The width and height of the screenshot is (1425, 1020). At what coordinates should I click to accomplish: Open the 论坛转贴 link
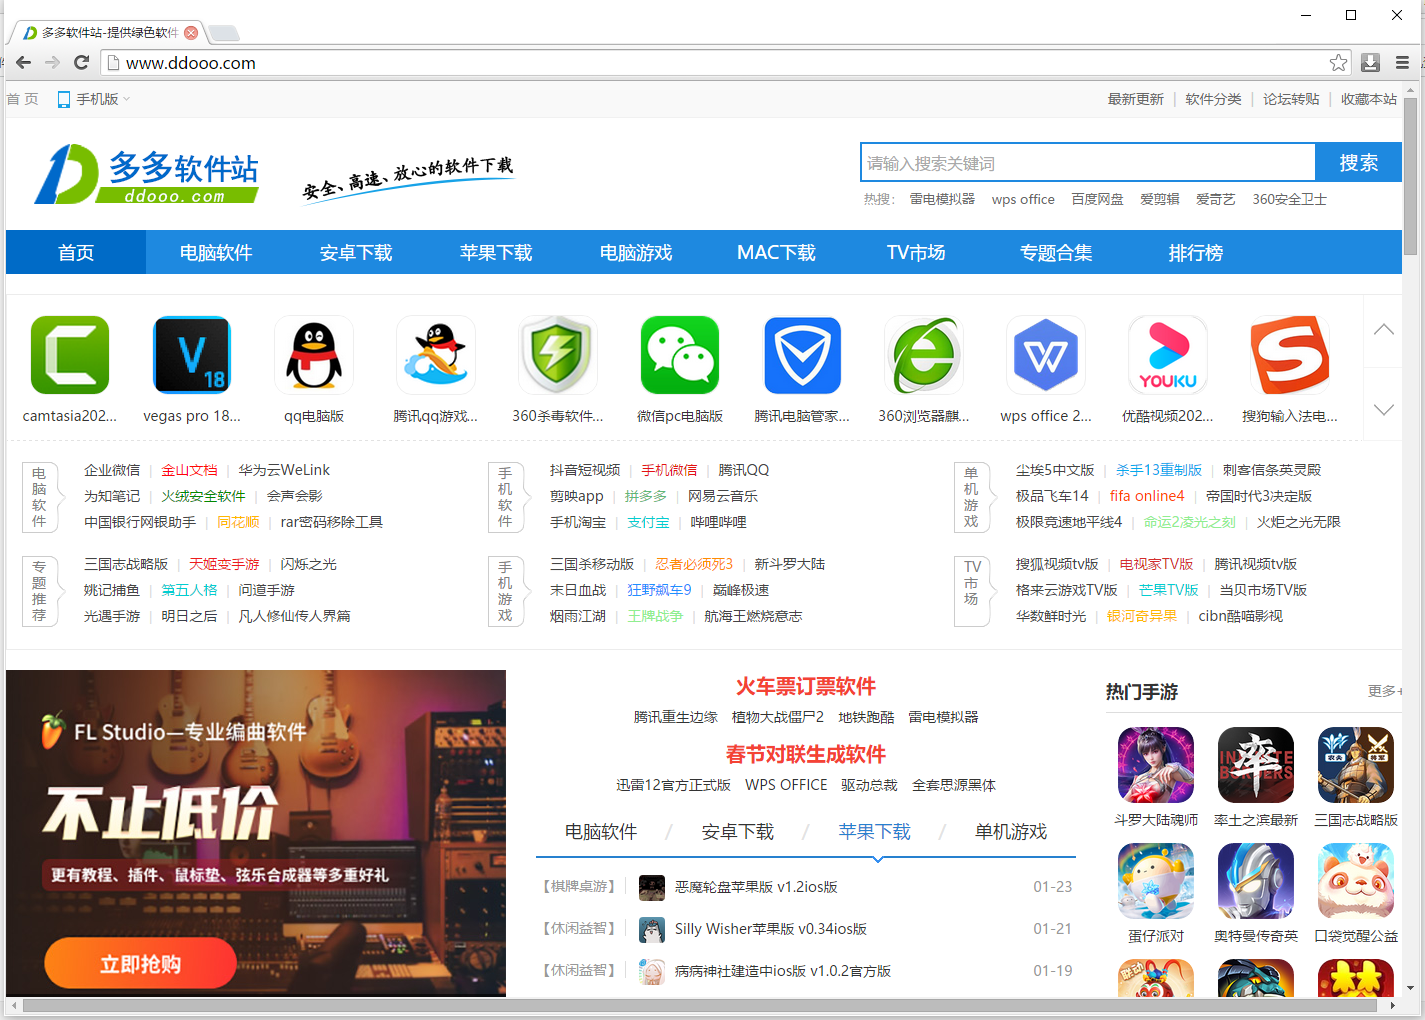(x=1291, y=99)
